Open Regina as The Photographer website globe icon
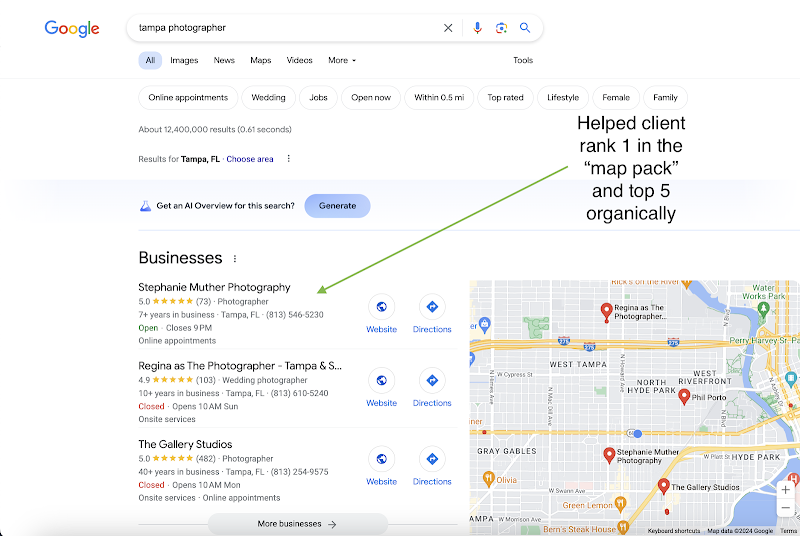 (381, 380)
